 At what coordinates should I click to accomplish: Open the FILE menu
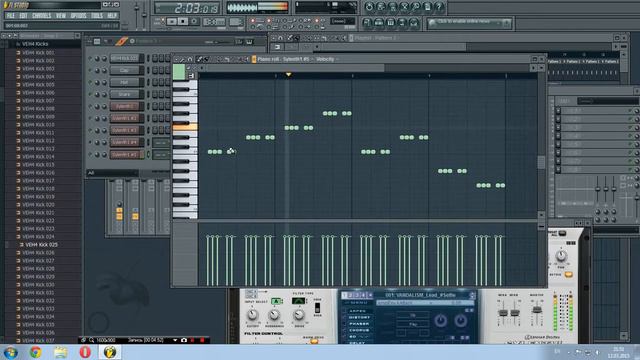tap(11, 16)
